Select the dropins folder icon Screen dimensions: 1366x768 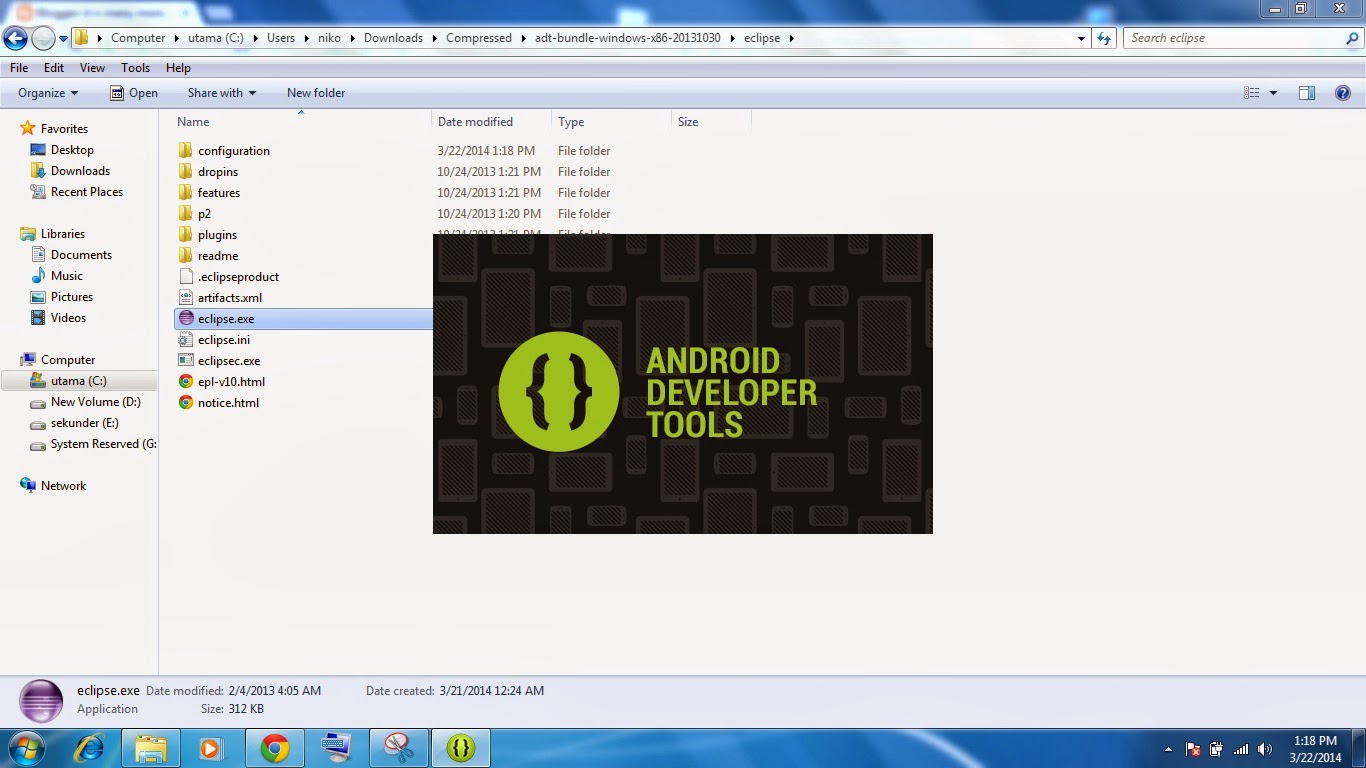pos(185,171)
